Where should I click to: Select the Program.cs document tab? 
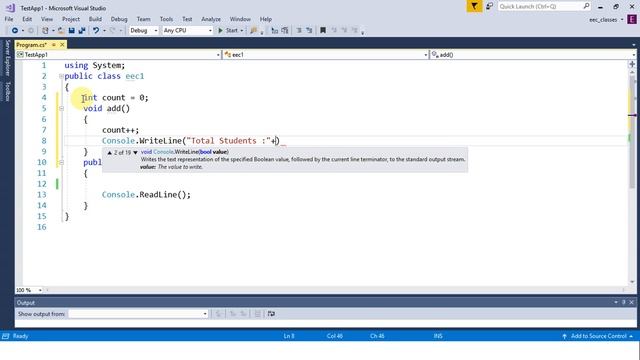point(32,44)
